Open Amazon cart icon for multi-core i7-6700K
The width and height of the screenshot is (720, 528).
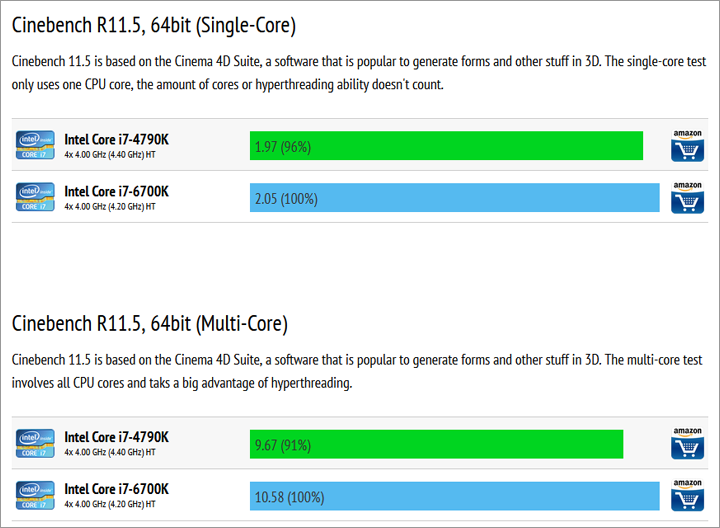coord(687,495)
